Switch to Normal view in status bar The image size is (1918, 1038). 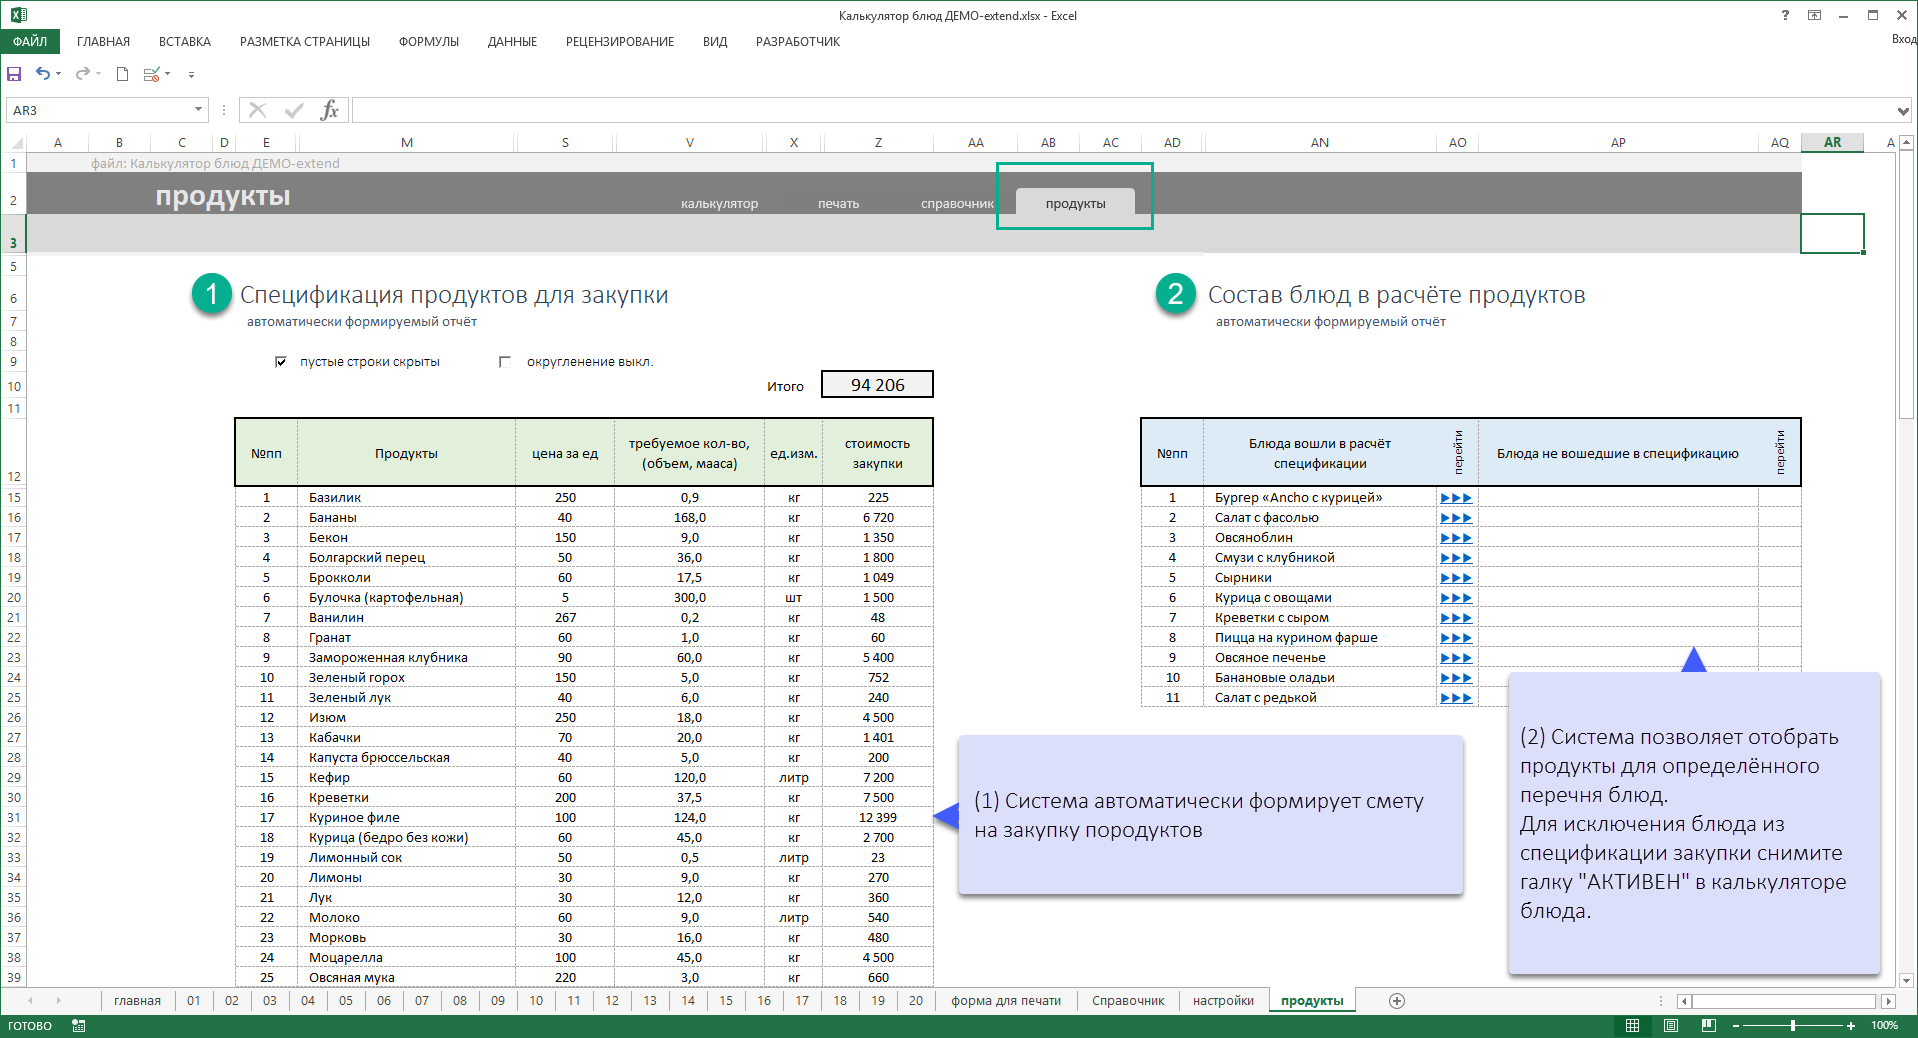pyautogui.click(x=1632, y=1025)
